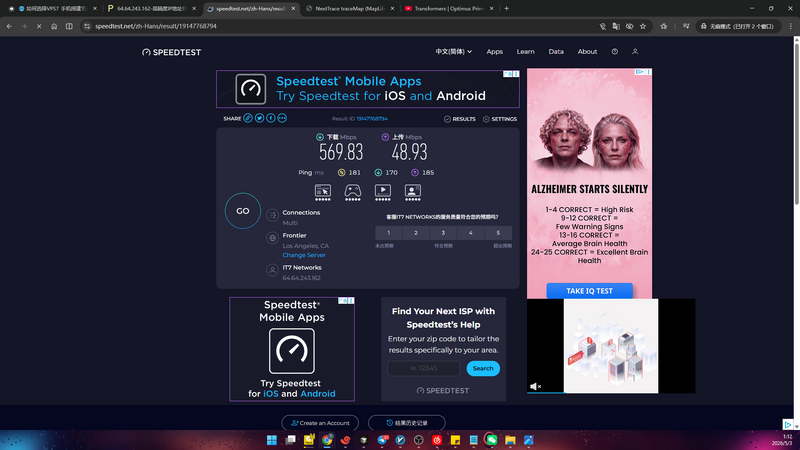Click the upload speed 48.93 value

tap(409, 152)
